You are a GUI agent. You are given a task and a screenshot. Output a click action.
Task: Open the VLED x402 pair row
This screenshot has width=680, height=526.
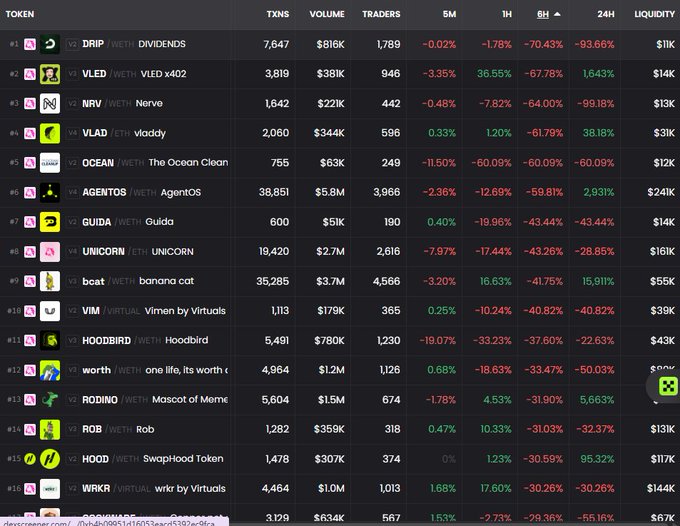click(x=340, y=74)
